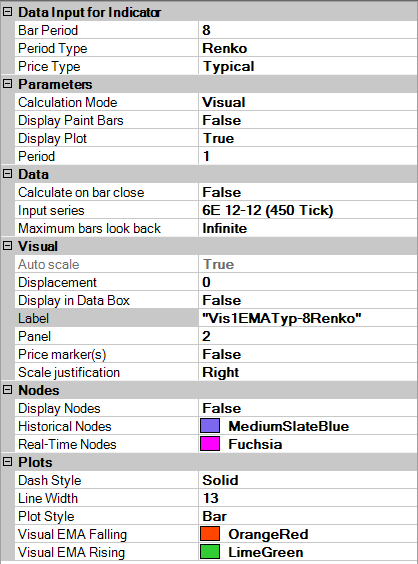Click the LimeGreen Visual EMA Rising swatch

point(210,552)
